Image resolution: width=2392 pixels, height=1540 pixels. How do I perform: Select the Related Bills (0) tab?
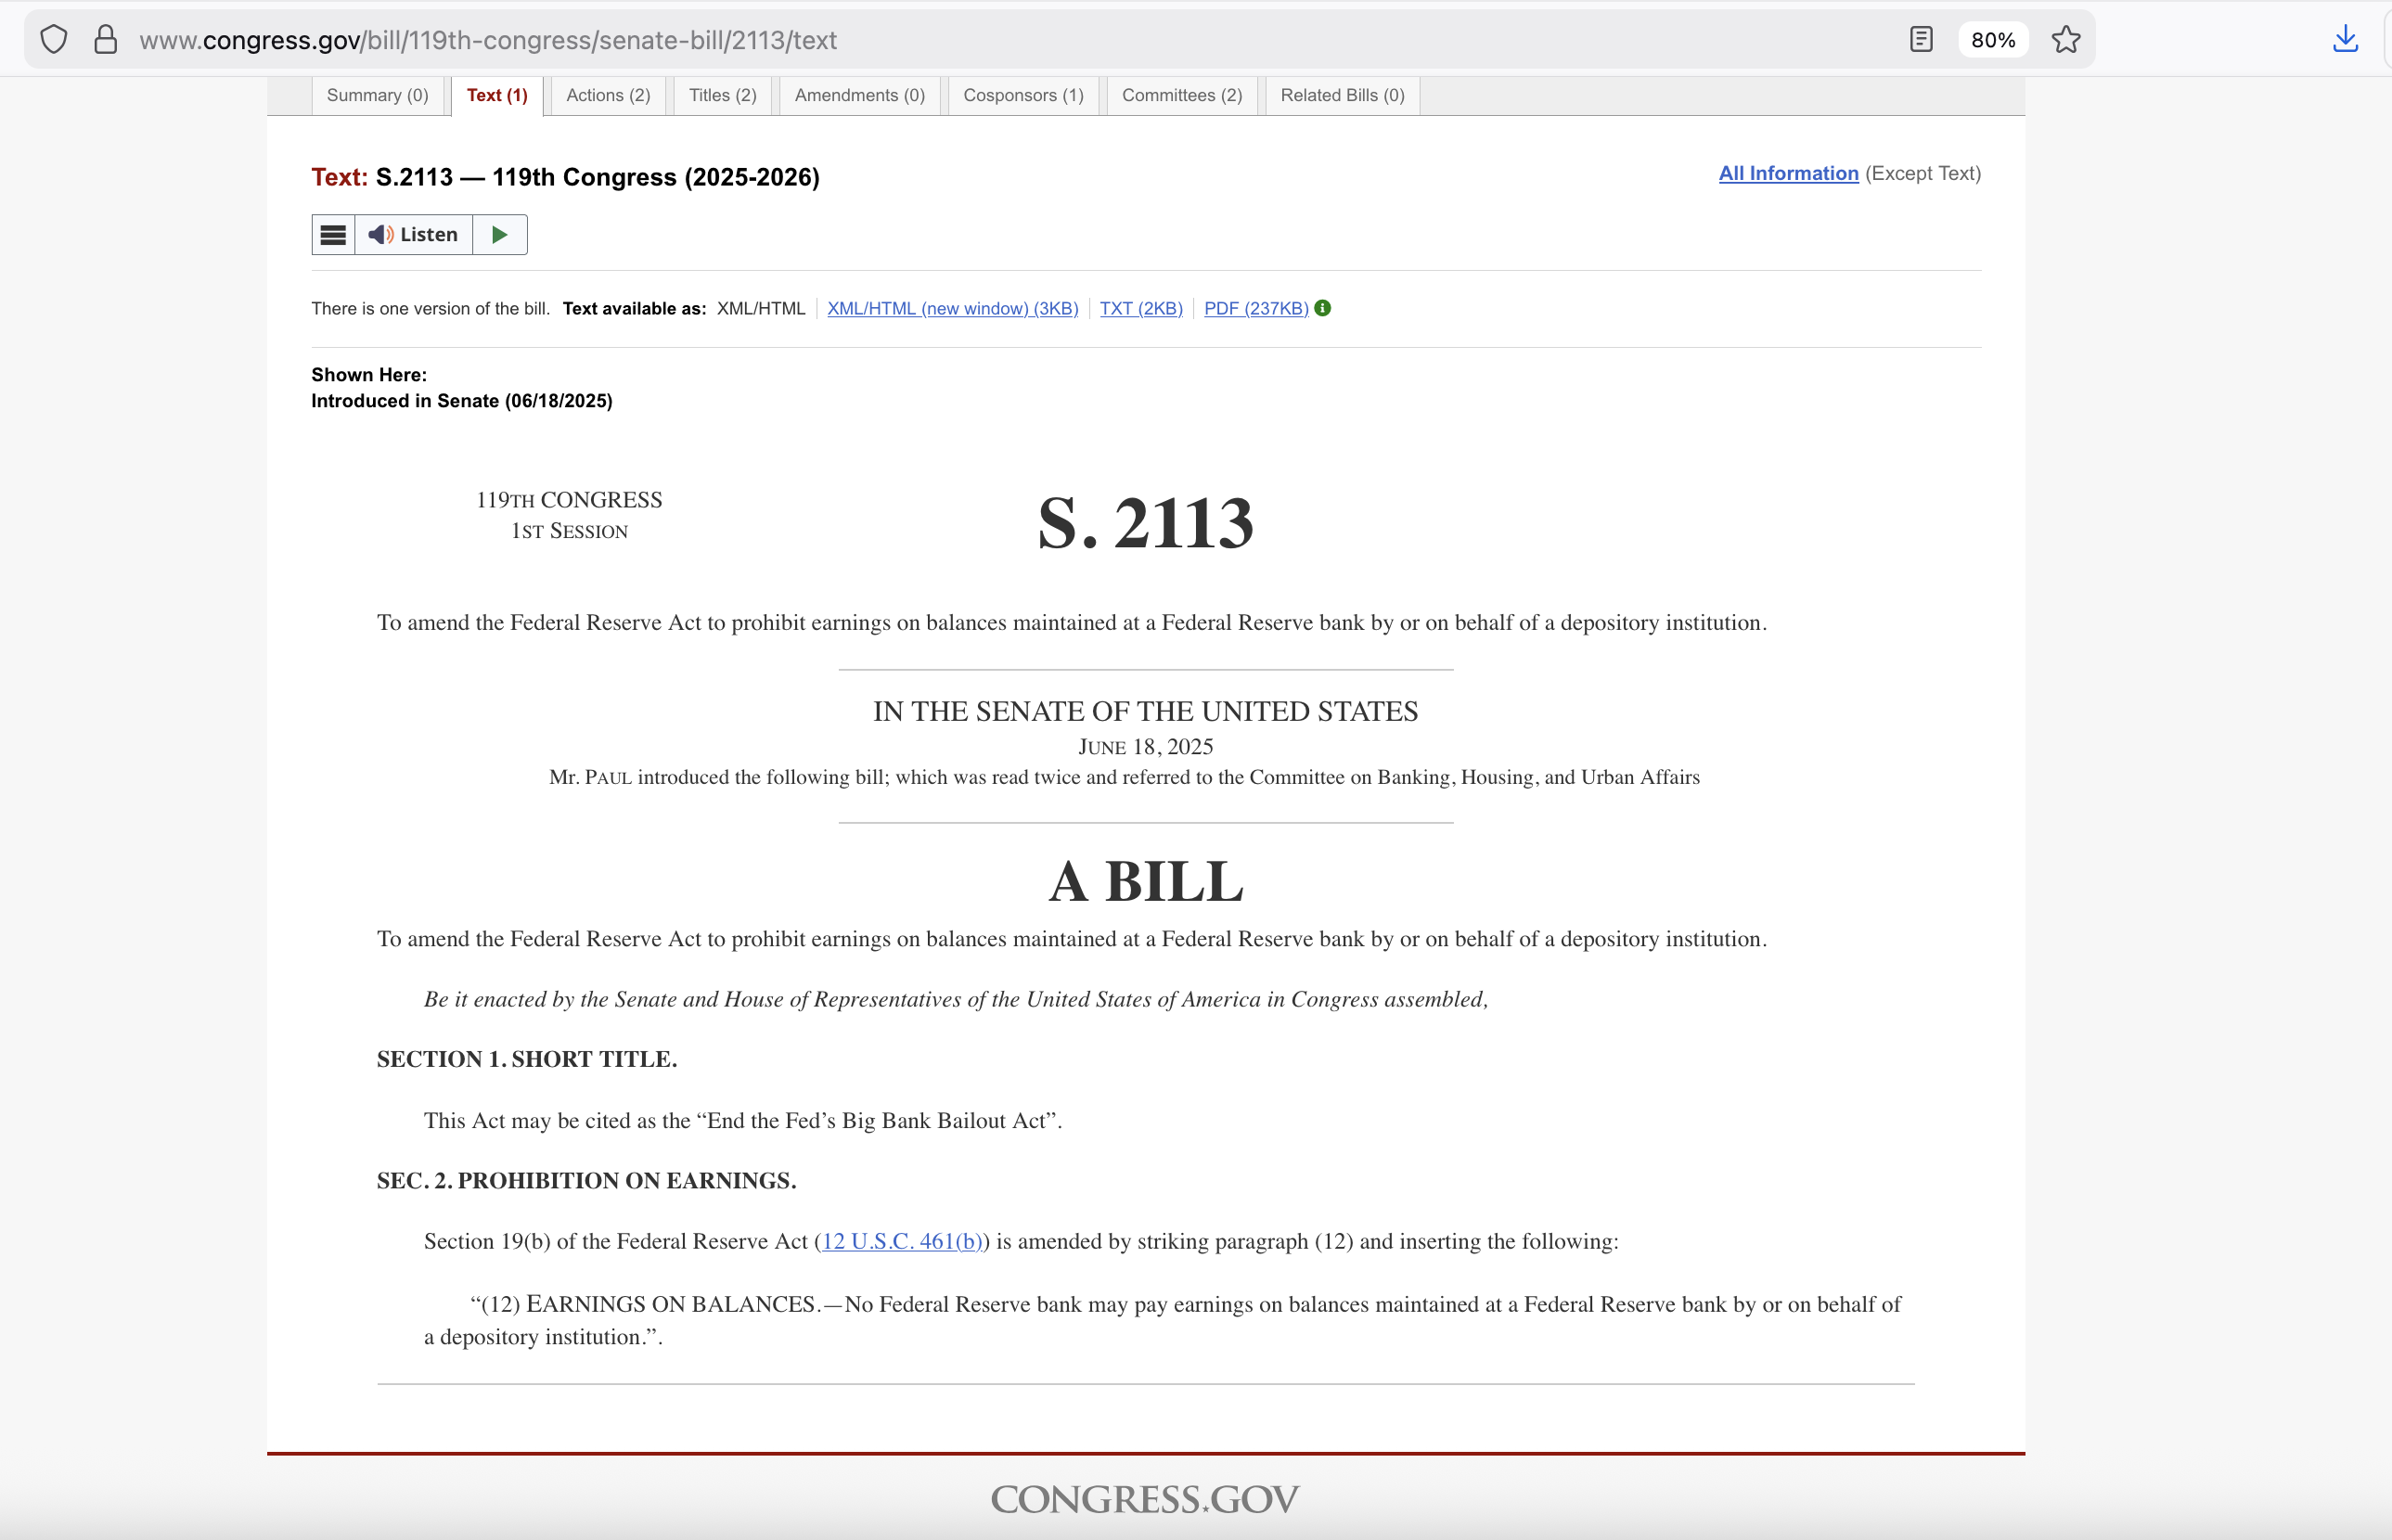[1342, 96]
